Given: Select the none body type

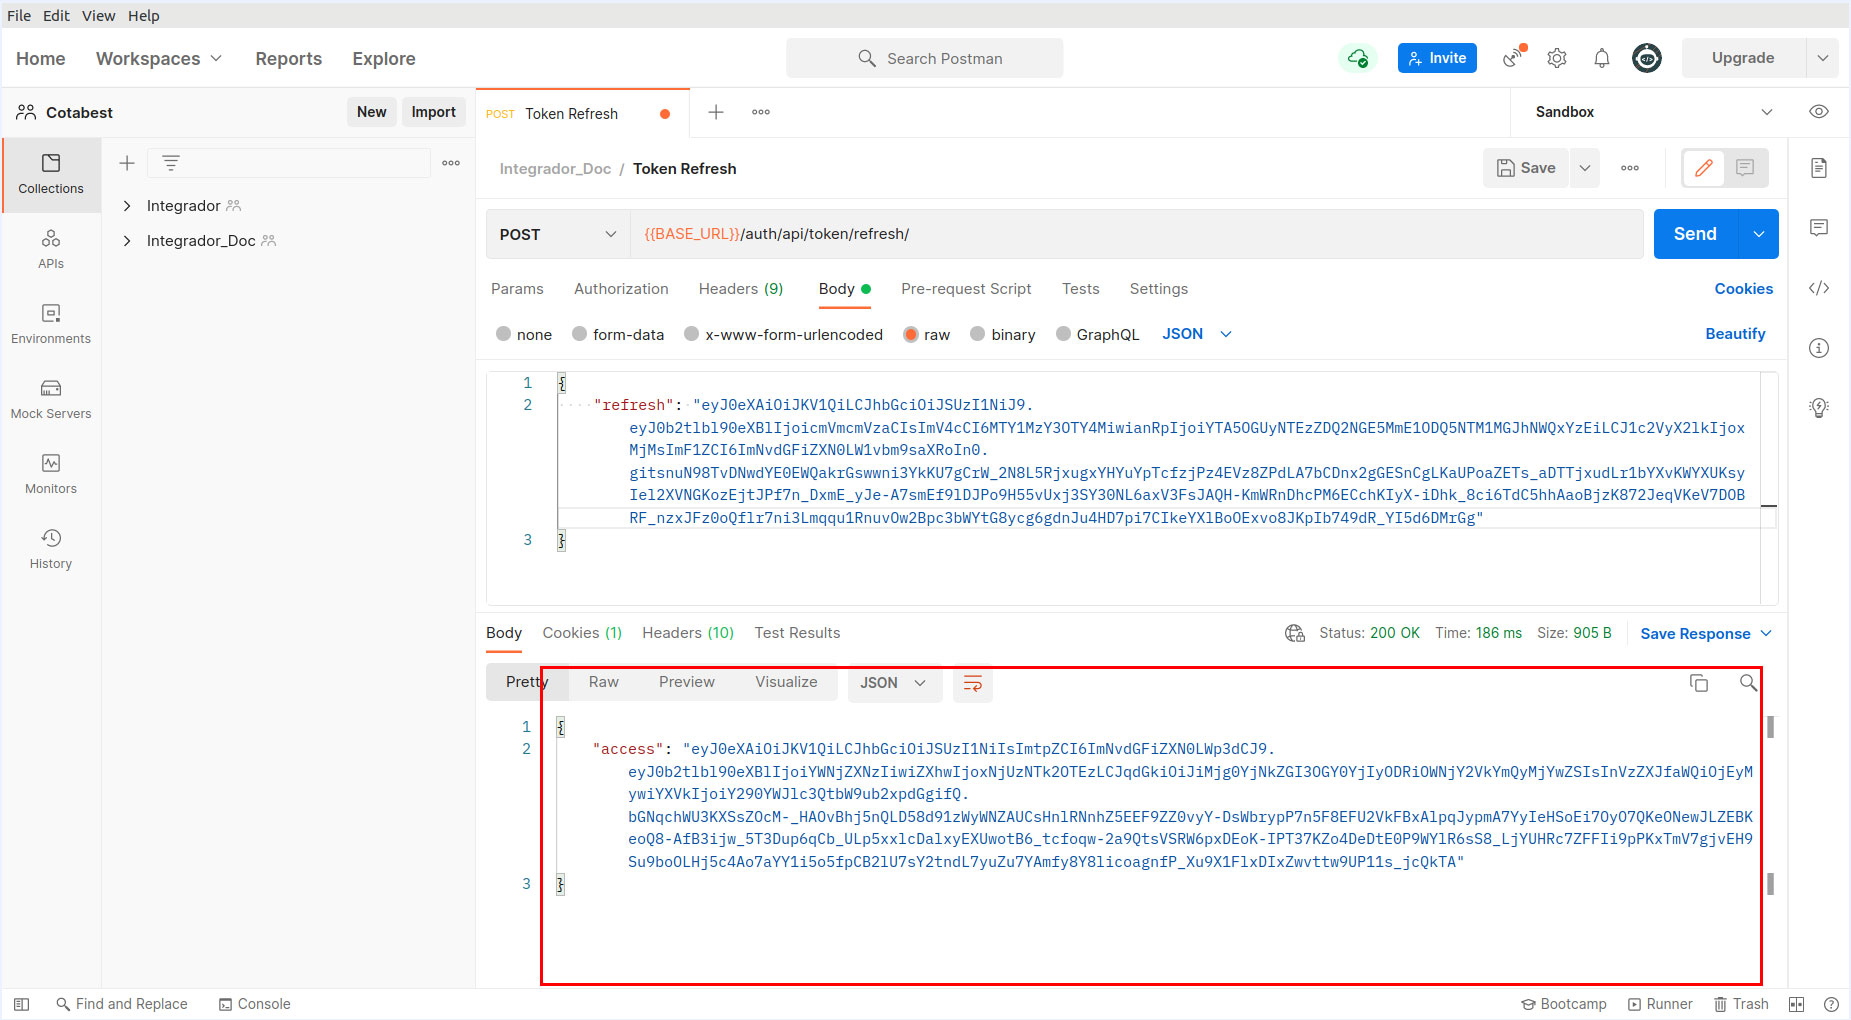Looking at the screenshot, I should [504, 334].
